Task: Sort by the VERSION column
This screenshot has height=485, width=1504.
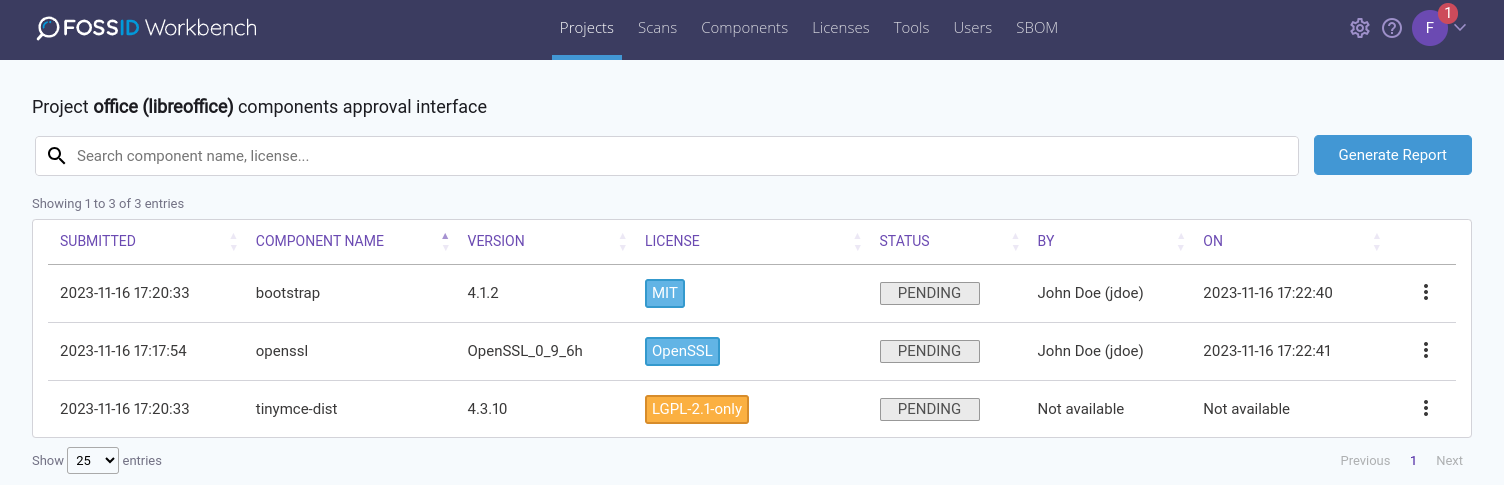Action: [496, 241]
